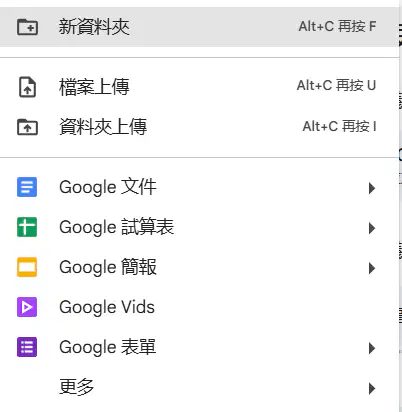
Task: Click the Alt+C 再按 U shortcut label
Action: point(336,86)
